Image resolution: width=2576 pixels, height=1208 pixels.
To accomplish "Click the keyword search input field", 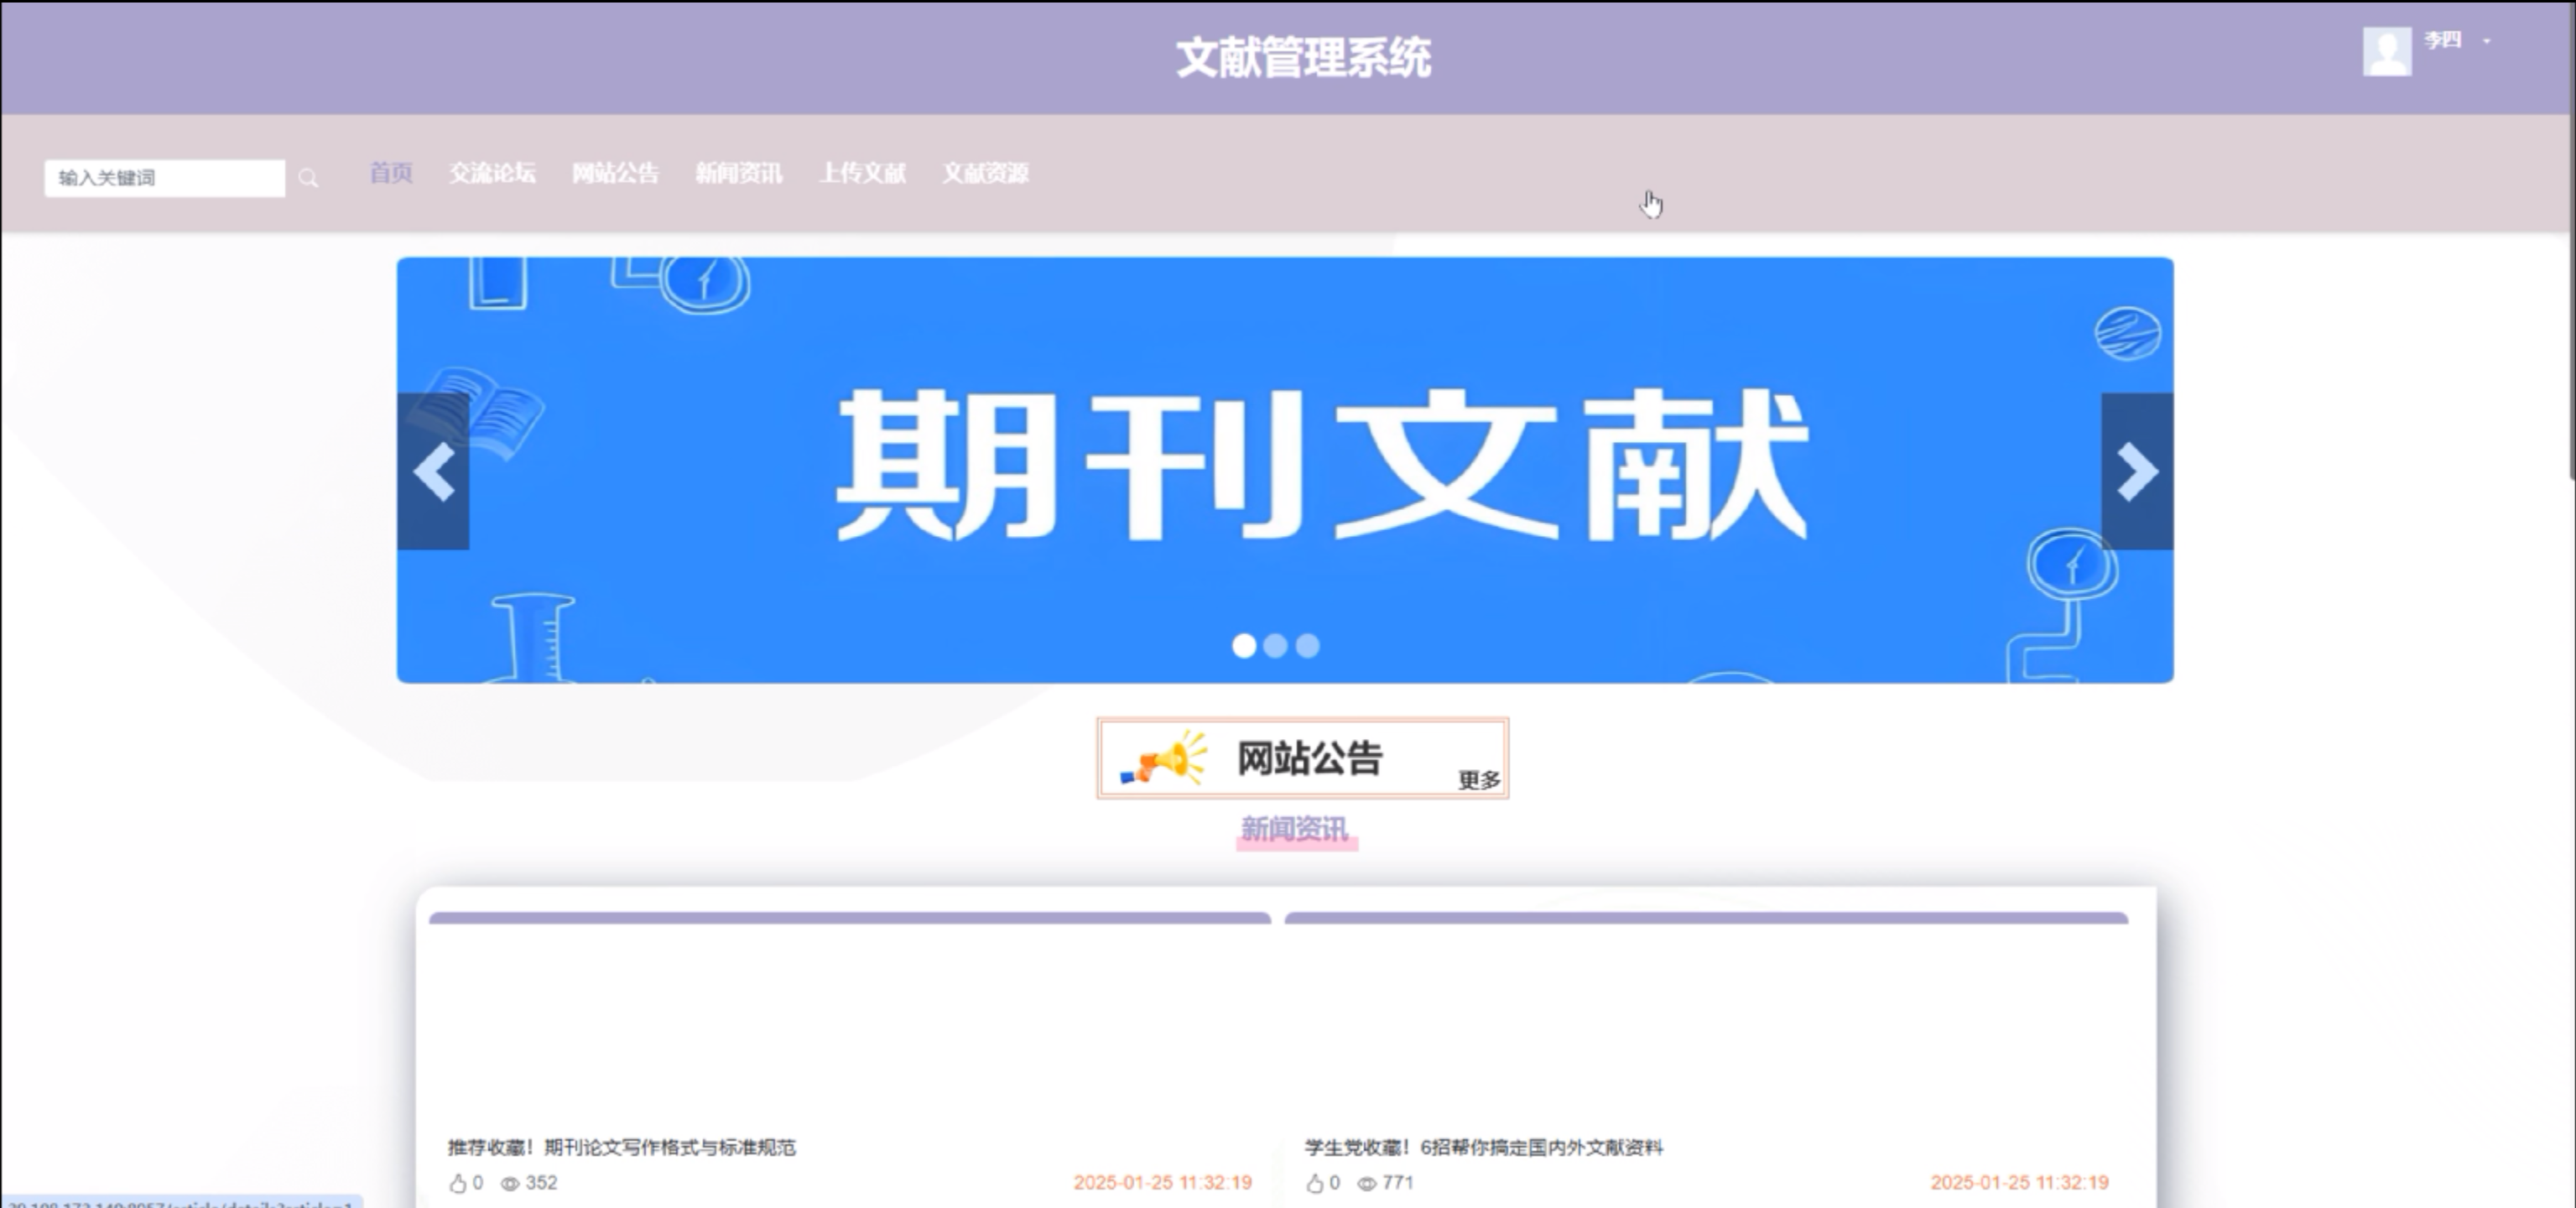I will coord(164,178).
